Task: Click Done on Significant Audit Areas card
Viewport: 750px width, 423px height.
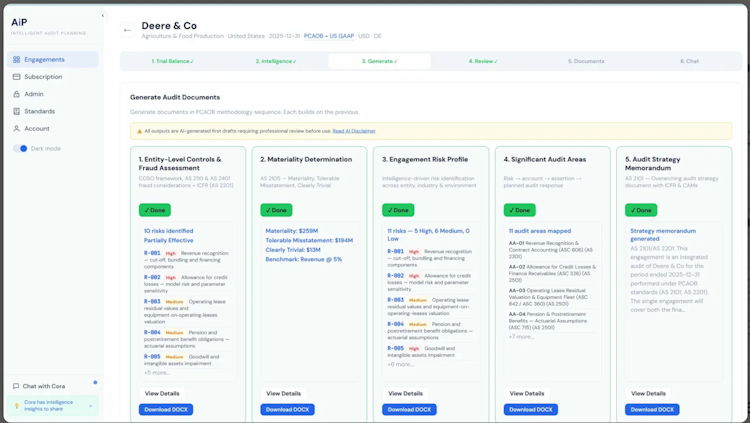Action: (519, 210)
